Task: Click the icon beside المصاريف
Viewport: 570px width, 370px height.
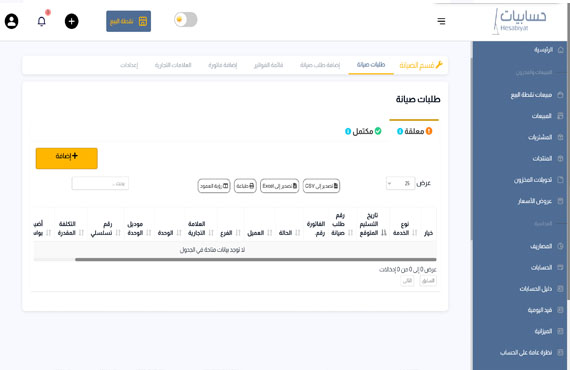Action: tap(560, 246)
